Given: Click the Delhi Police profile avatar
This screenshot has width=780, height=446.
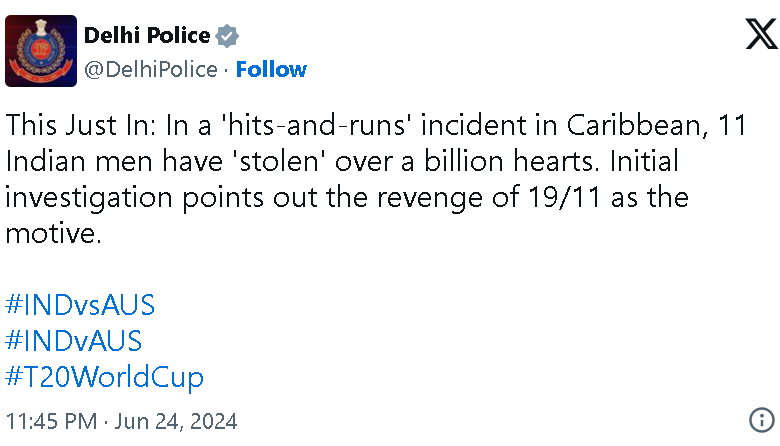Looking at the screenshot, I should pyautogui.click(x=41, y=51).
